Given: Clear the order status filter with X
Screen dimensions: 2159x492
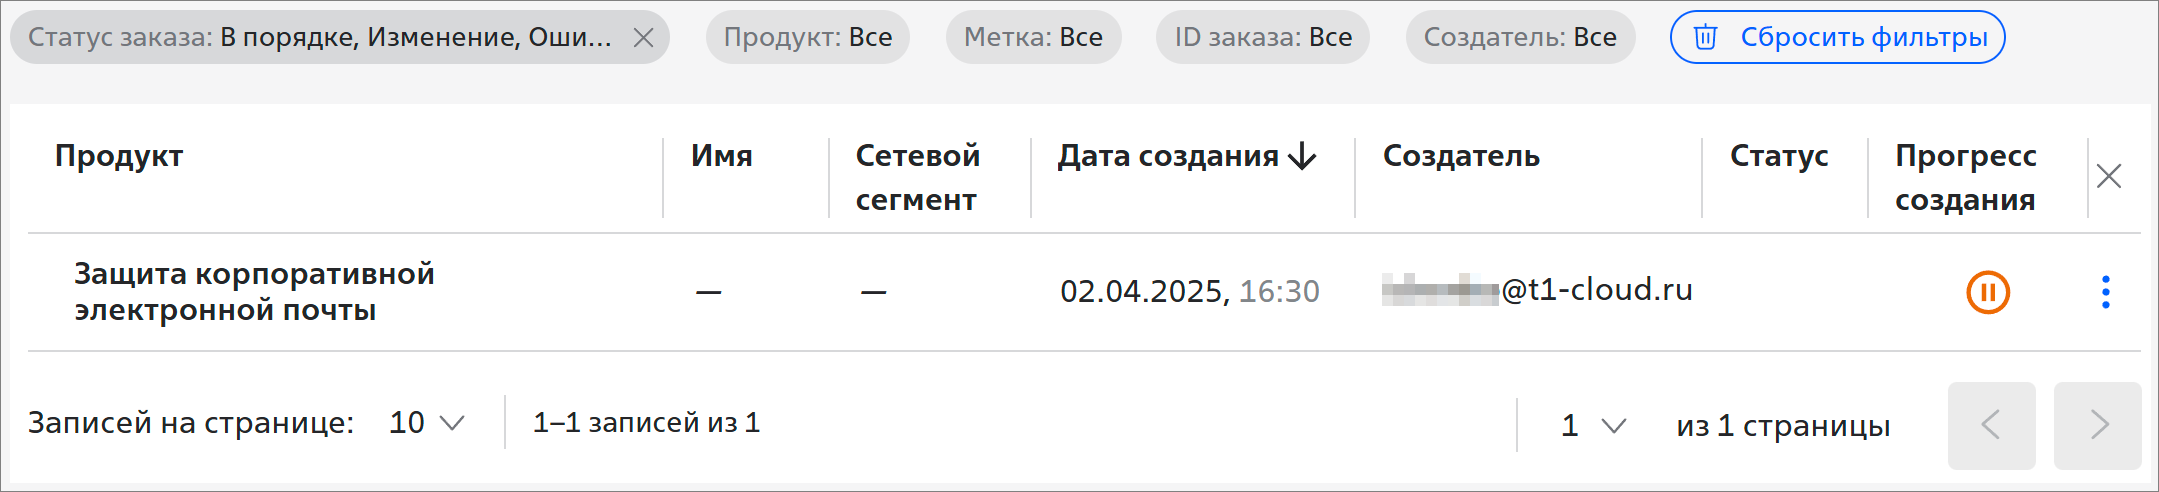Looking at the screenshot, I should pos(644,38).
